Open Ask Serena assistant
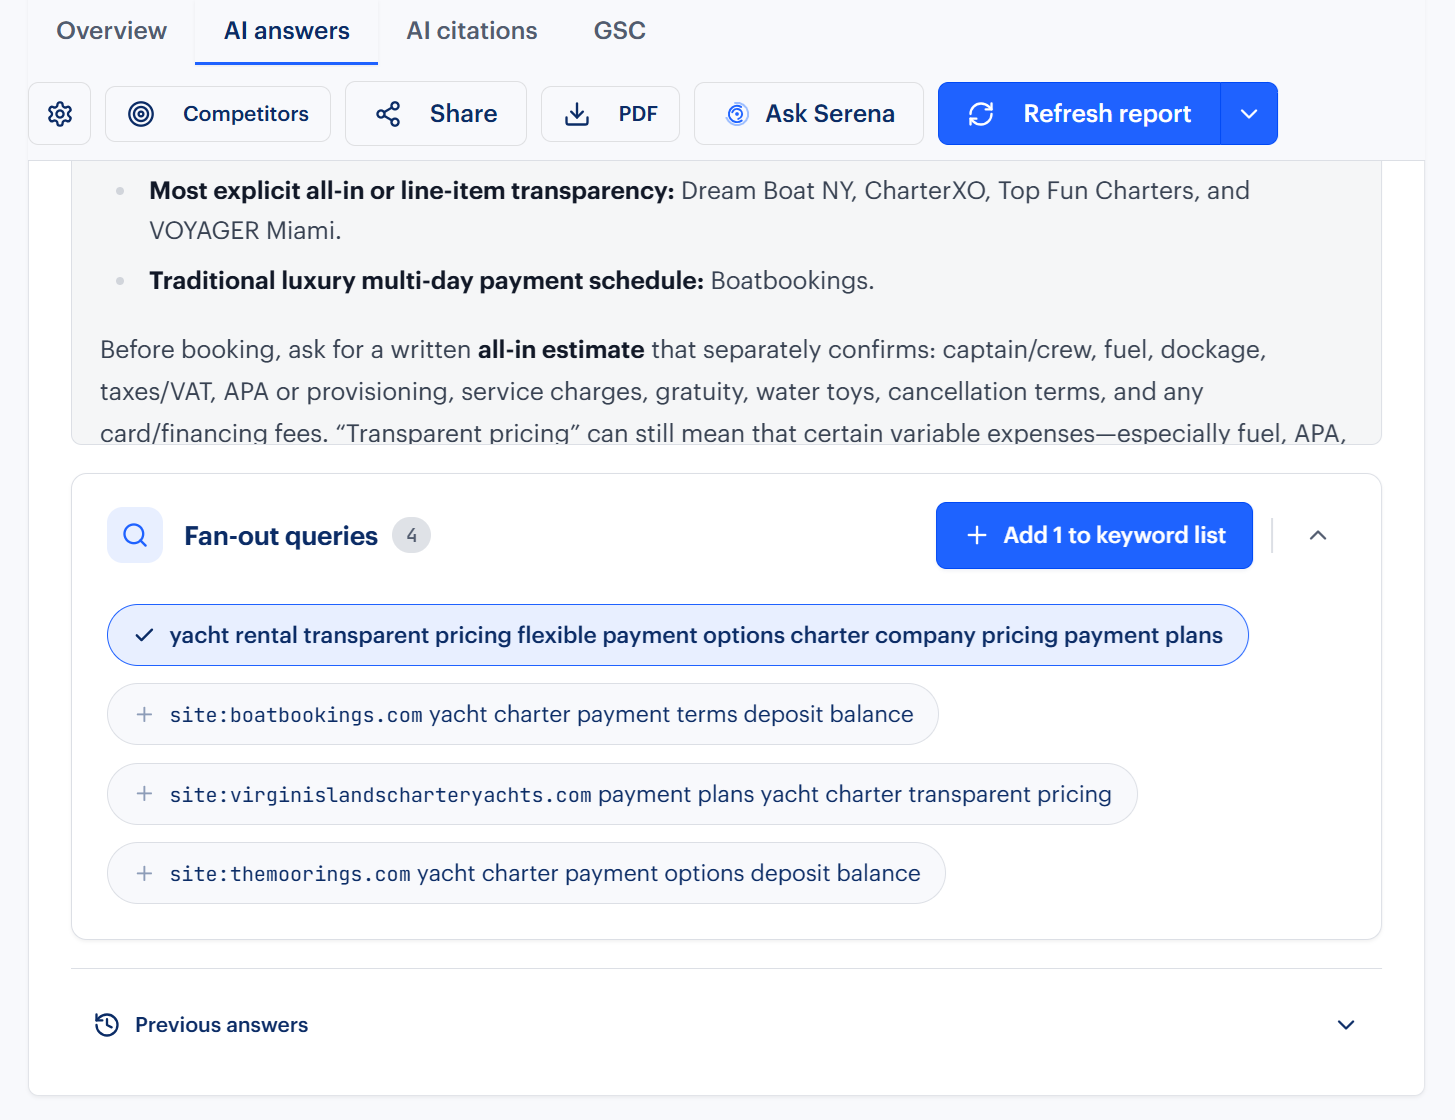Screen dimensions: 1455x1120 tap(809, 114)
